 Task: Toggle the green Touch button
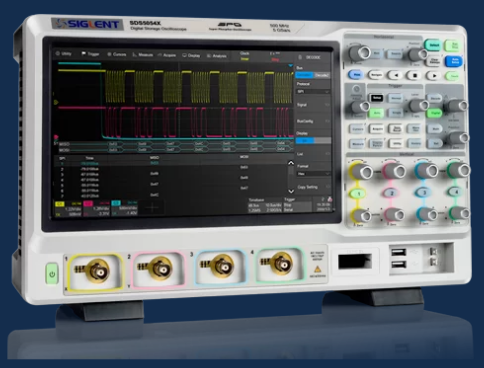click(x=453, y=76)
